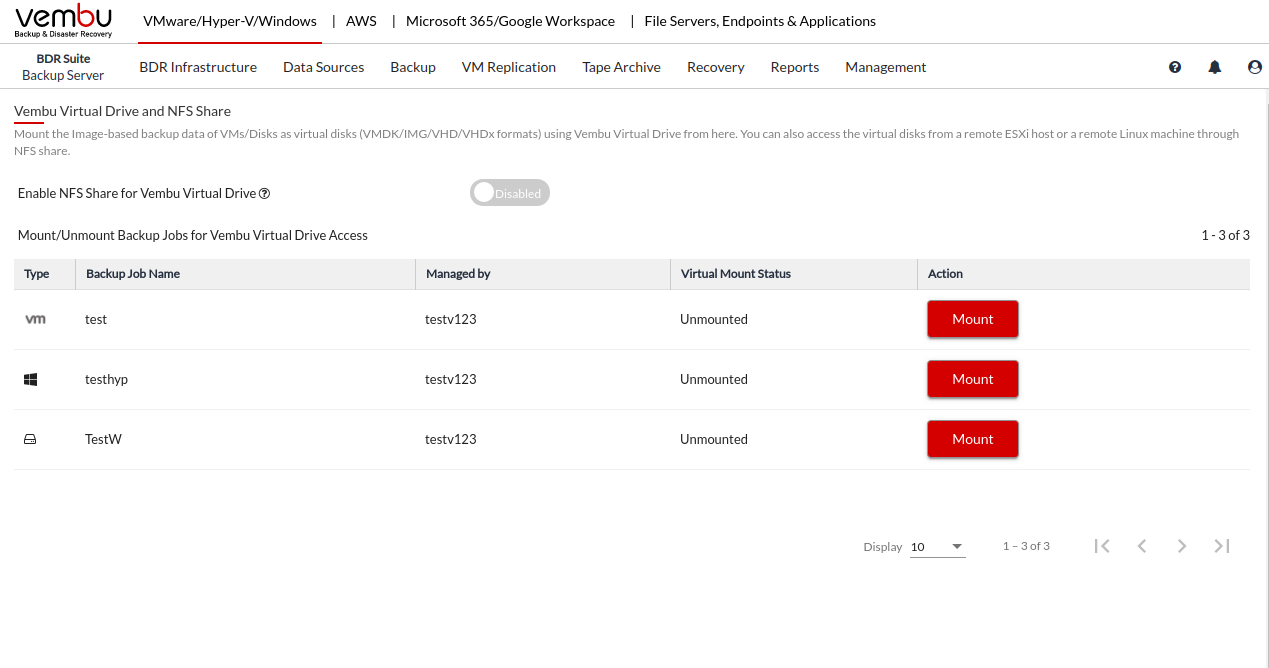This screenshot has height=668, width=1269.
Task: Click the disk drive icon for TestW
Action: (x=30, y=439)
